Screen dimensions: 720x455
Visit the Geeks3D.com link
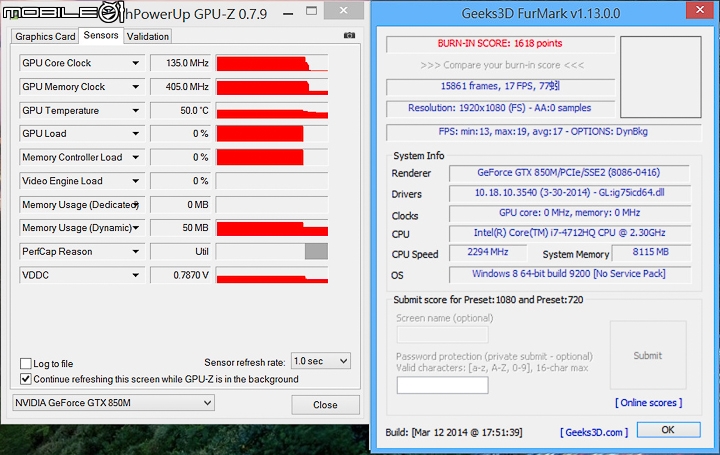(x=594, y=432)
